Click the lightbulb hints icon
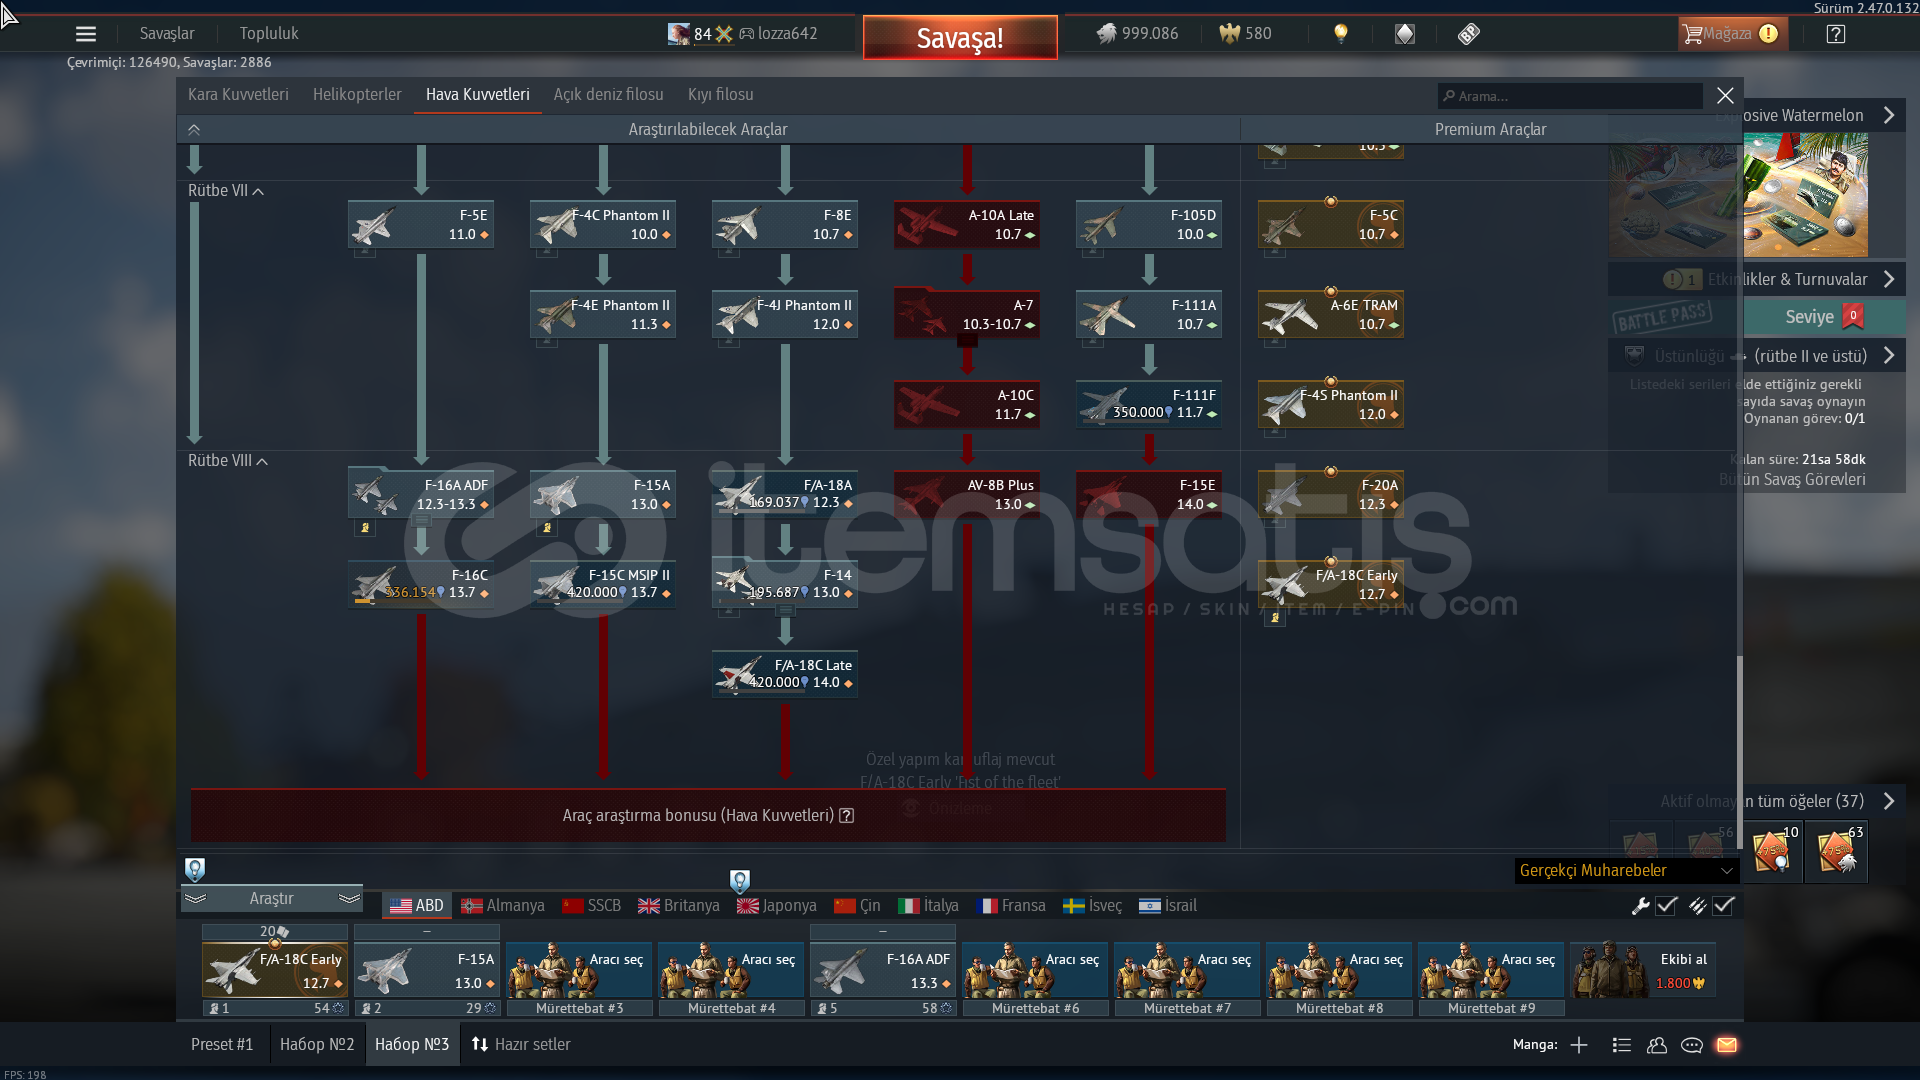The width and height of the screenshot is (1920, 1080). (x=1341, y=34)
